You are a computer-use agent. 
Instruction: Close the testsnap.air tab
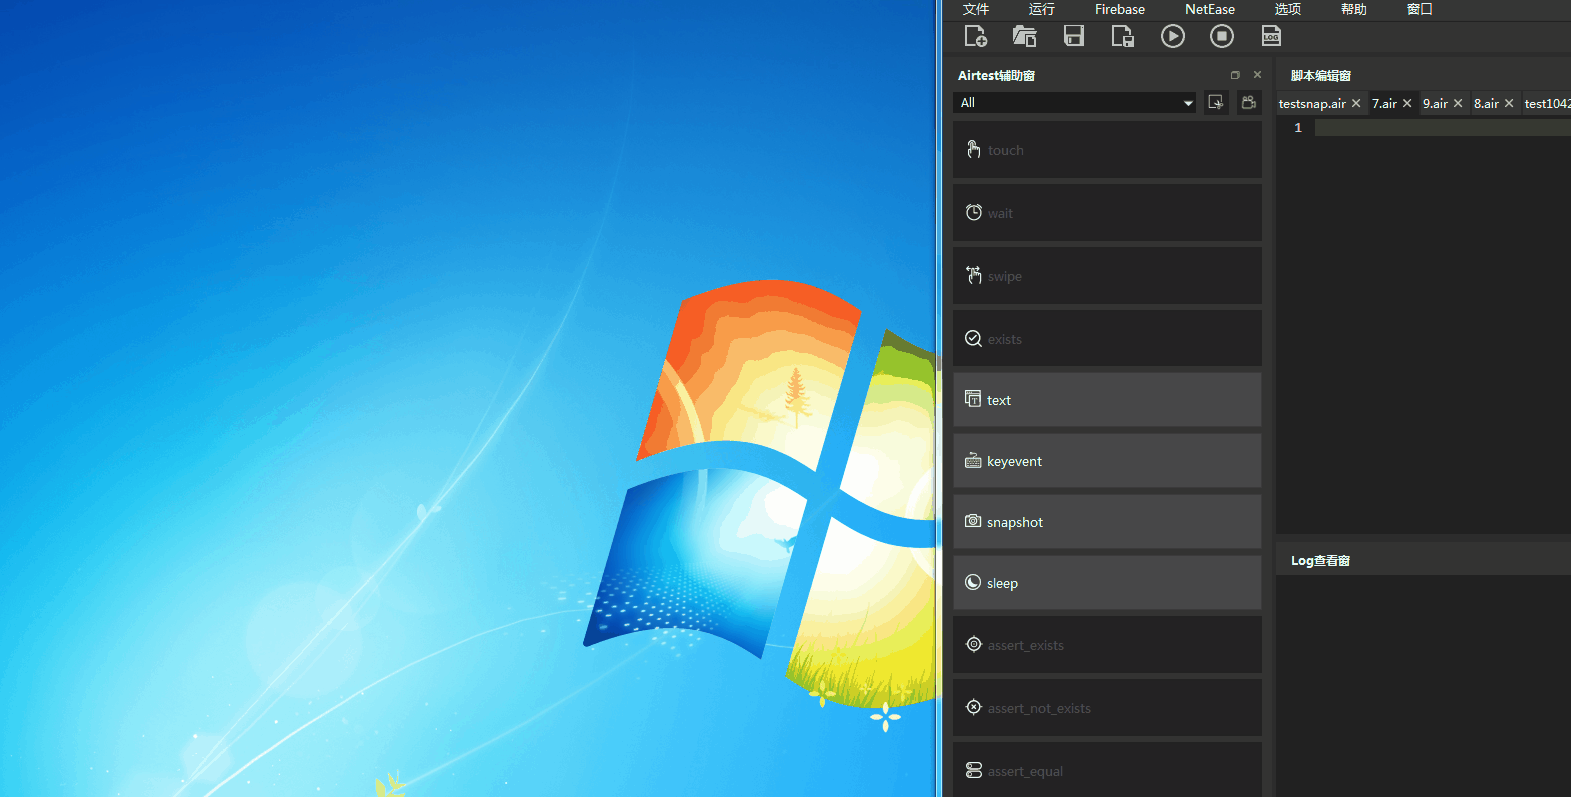click(1356, 103)
